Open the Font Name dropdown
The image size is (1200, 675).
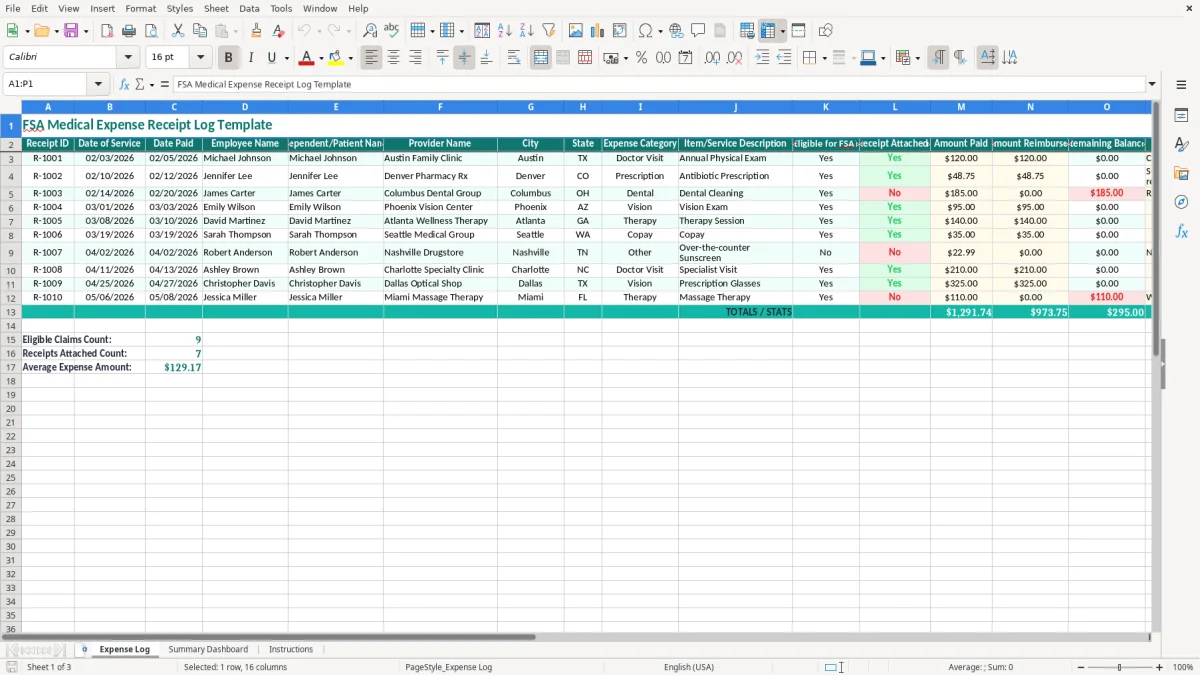click(x=128, y=58)
